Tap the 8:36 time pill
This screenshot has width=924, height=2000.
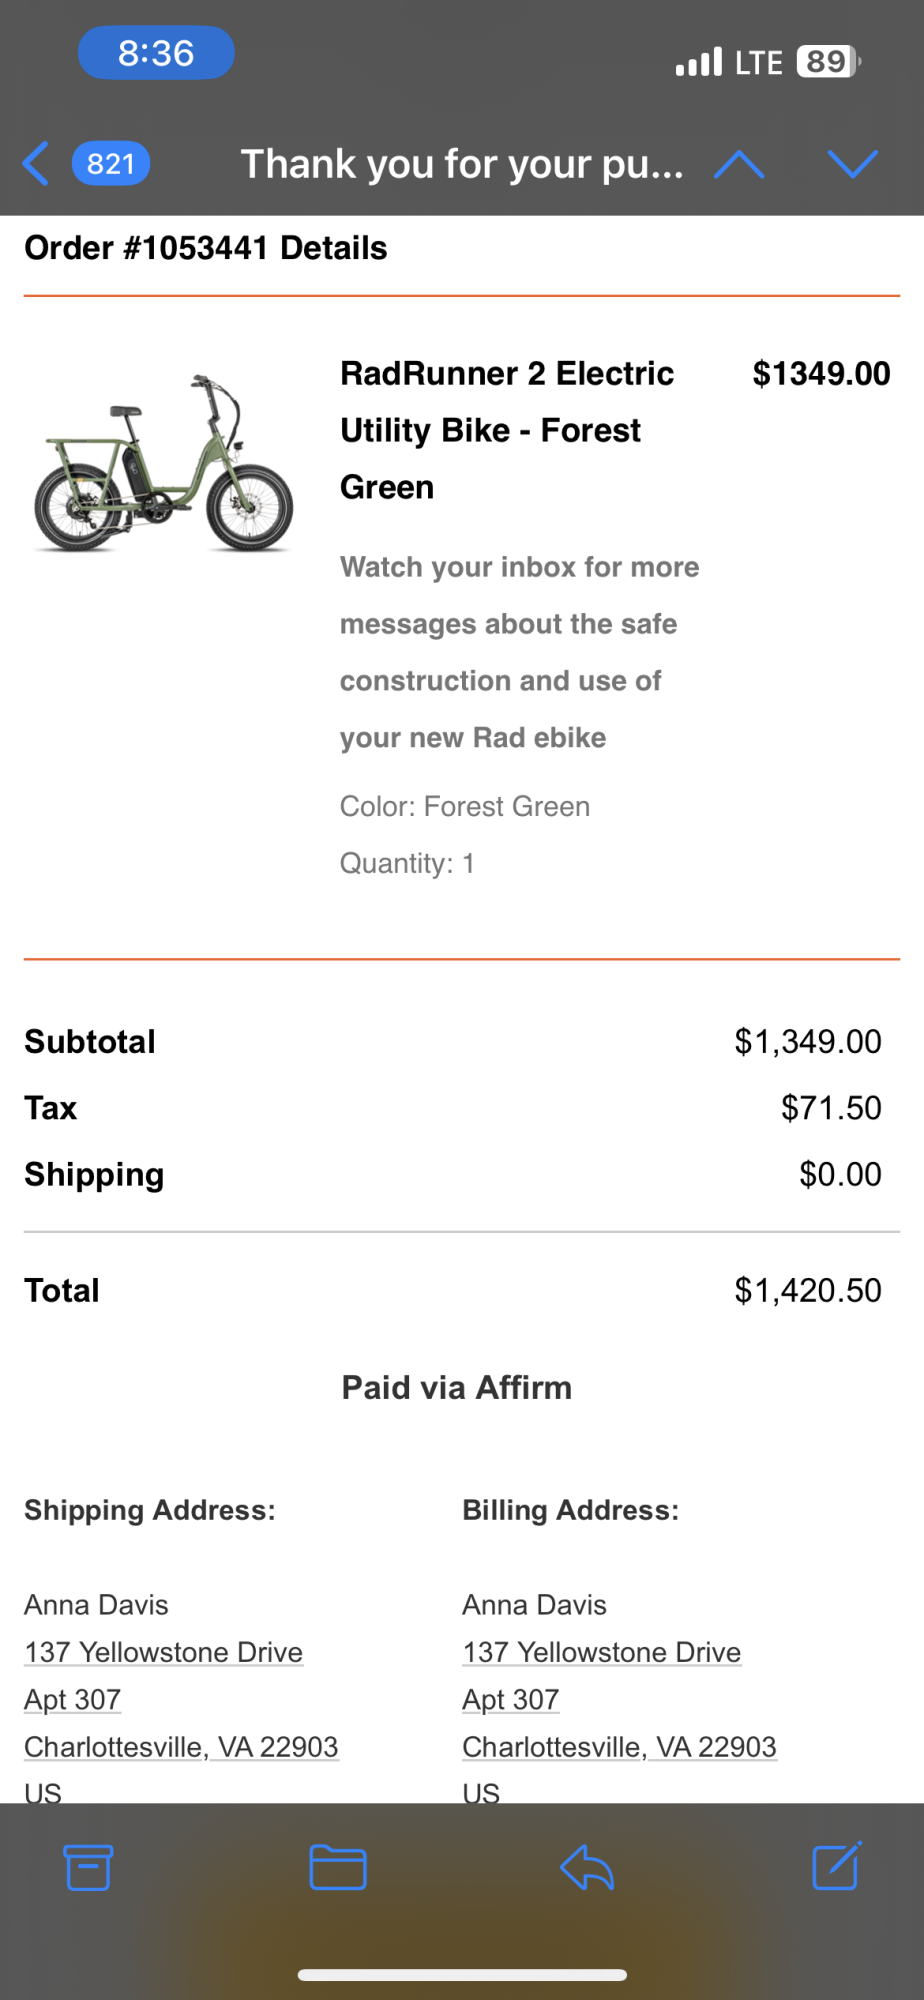[156, 53]
